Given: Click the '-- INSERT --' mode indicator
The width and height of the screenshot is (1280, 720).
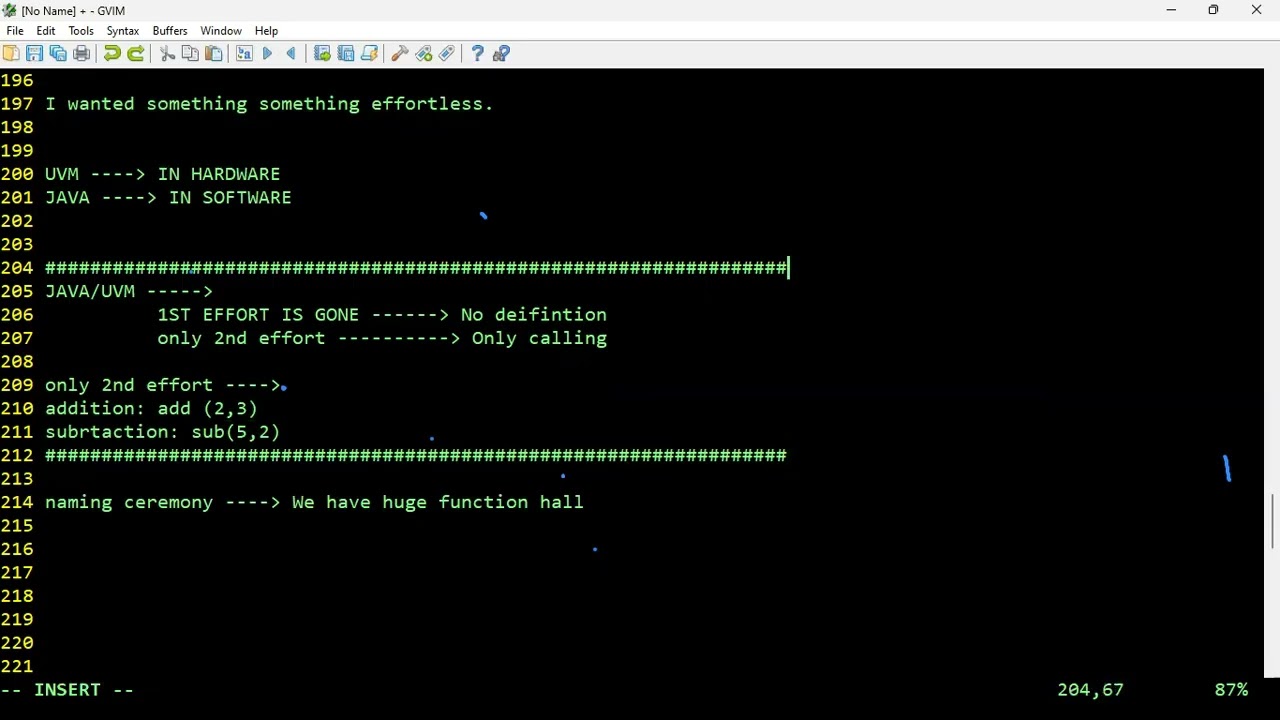Looking at the screenshot, I should coord(67,690).
